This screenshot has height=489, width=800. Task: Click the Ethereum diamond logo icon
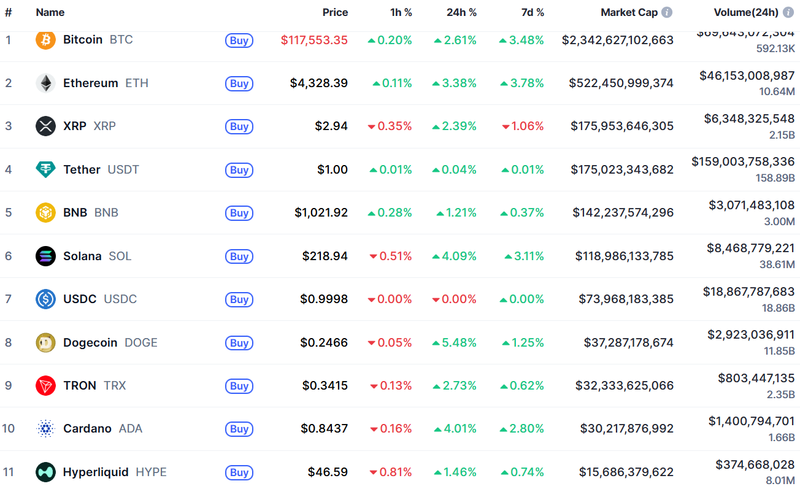[46, 83]
